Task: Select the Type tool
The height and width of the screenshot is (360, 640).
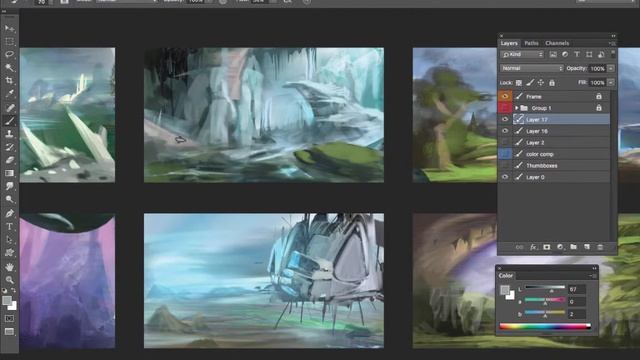Action: 9,226
